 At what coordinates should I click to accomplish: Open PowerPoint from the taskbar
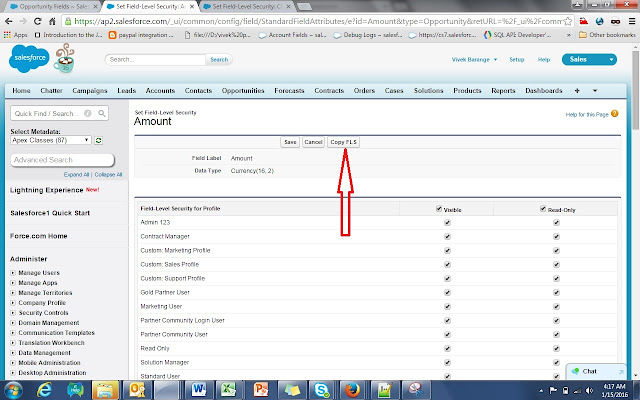coord(260,390)
